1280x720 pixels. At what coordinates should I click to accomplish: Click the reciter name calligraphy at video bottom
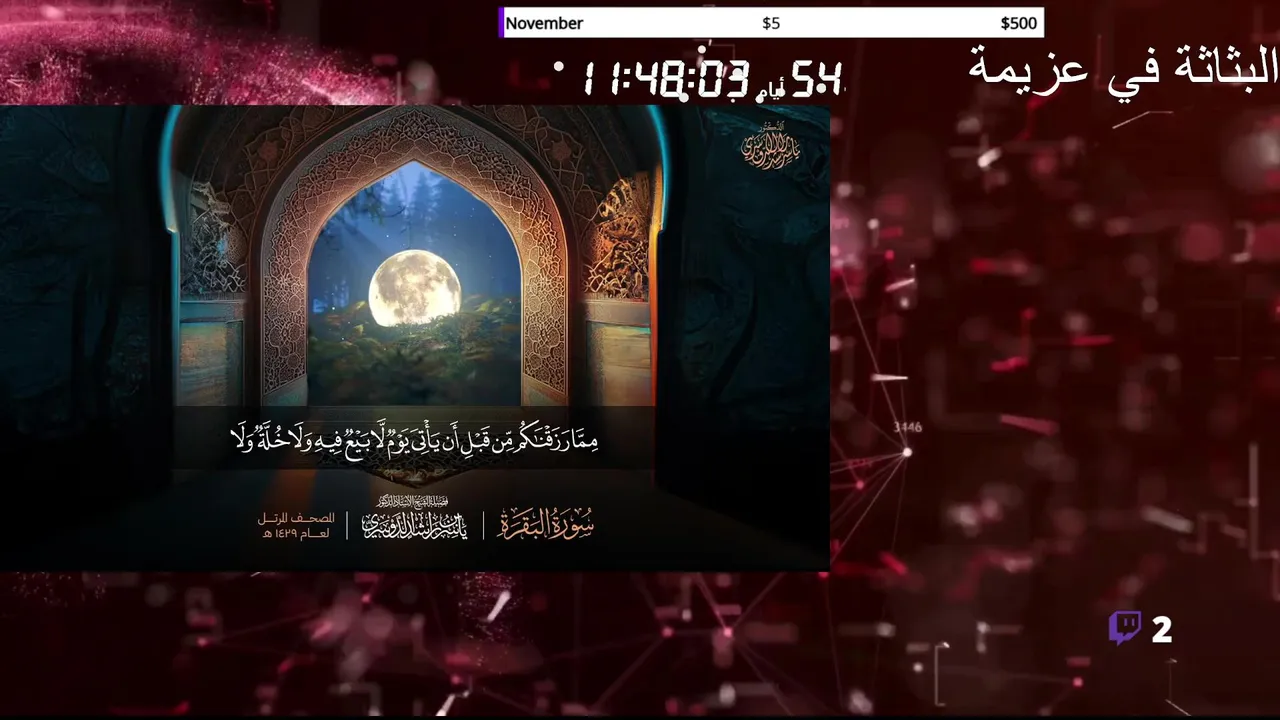[x=415, y=519]
